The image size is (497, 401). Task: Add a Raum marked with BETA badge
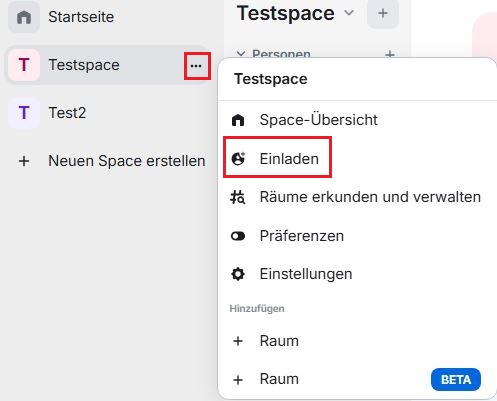pos(357,379)
